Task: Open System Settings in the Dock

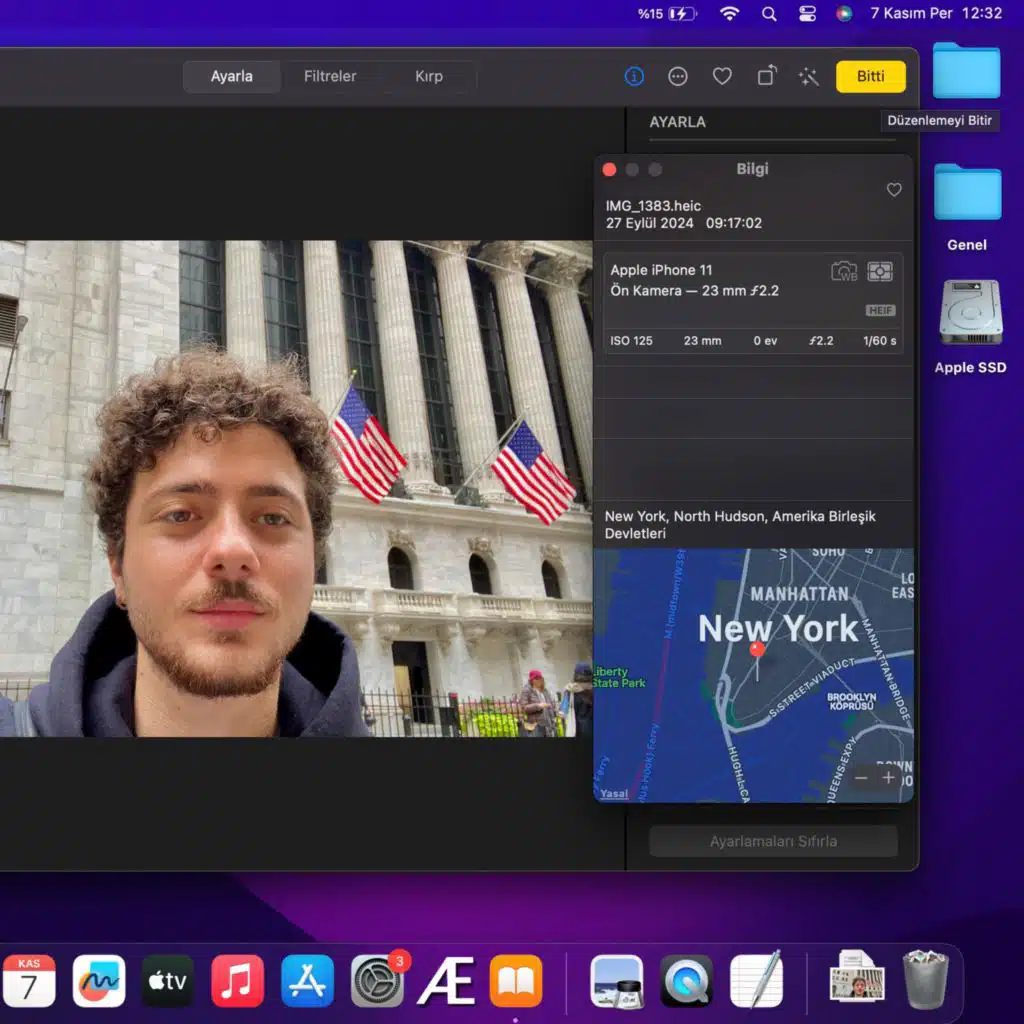Action: click(x=377, y=981)
